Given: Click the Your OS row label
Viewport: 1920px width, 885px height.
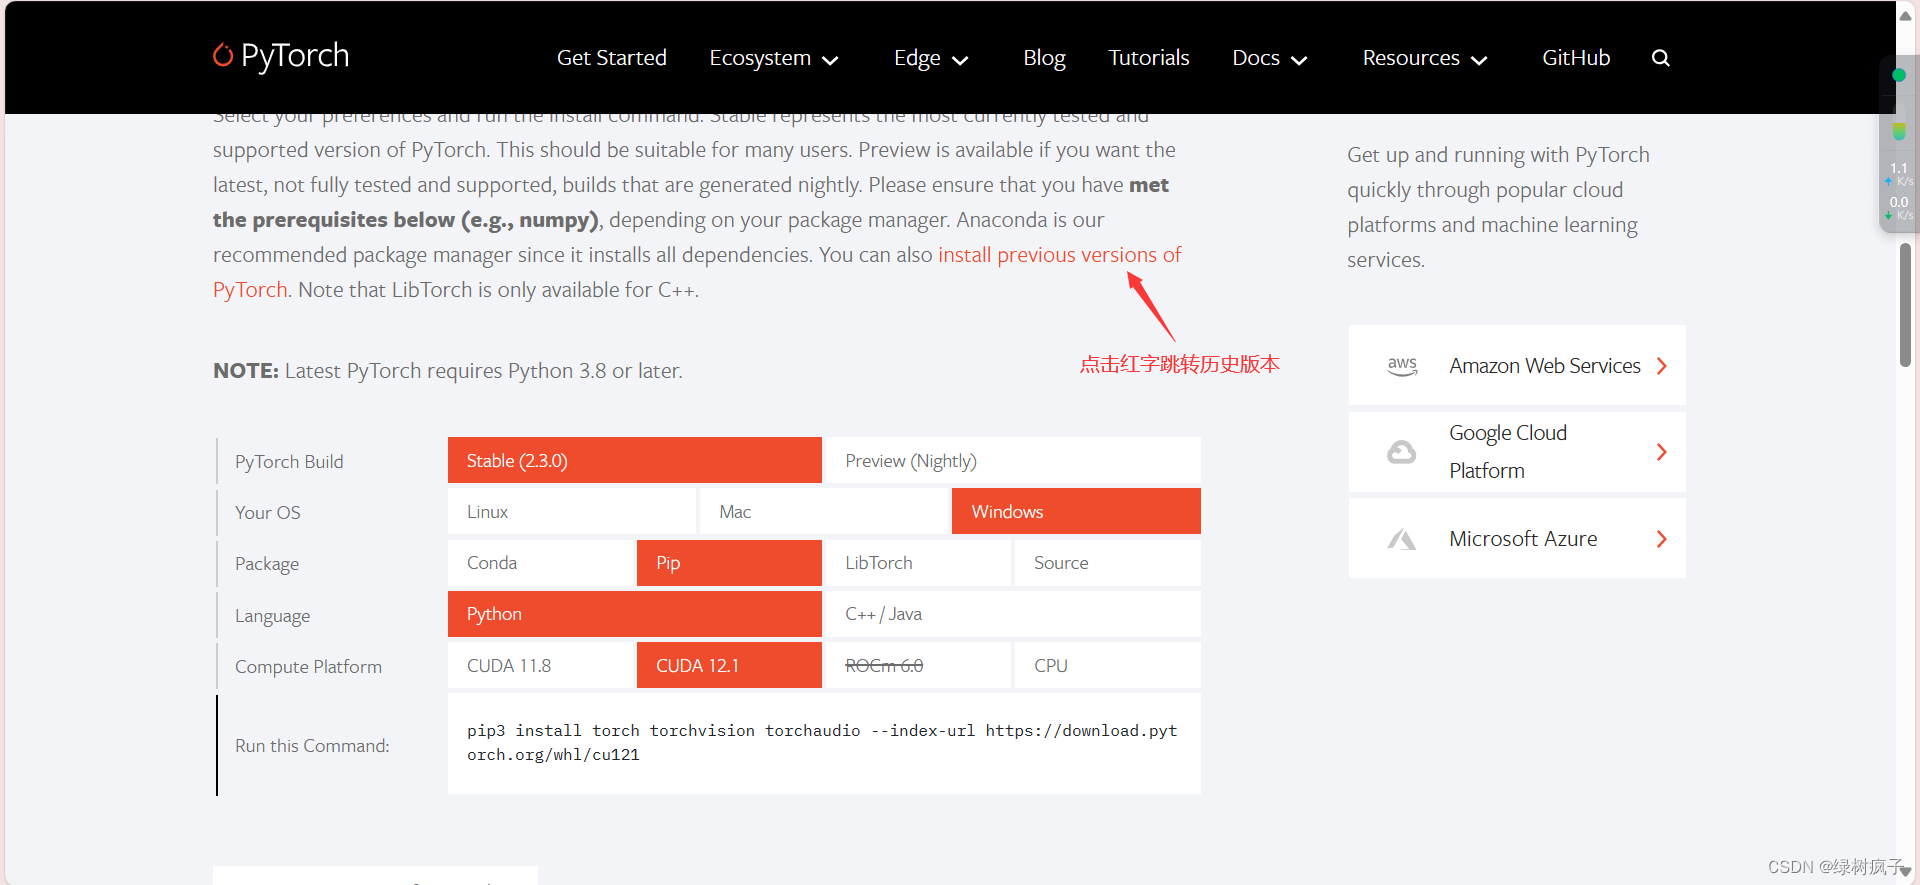Looking at the screenshot, I should tap(267, 513).
